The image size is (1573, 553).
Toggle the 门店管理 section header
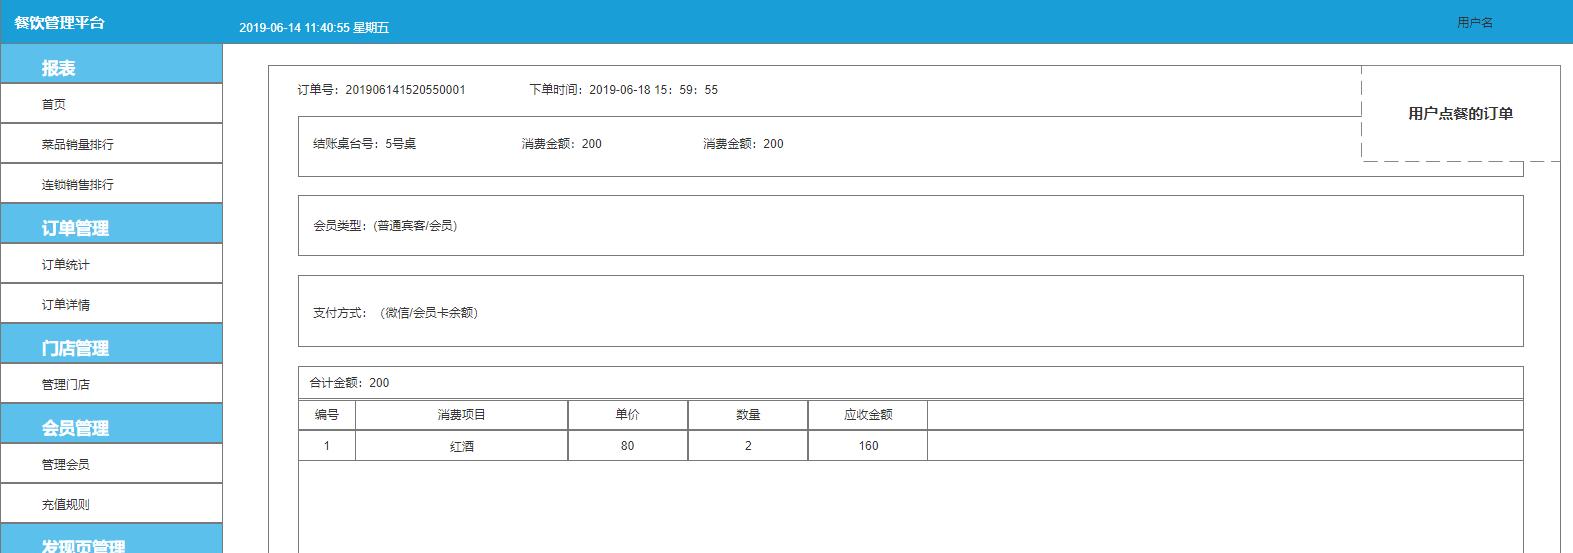click(75, 348)
